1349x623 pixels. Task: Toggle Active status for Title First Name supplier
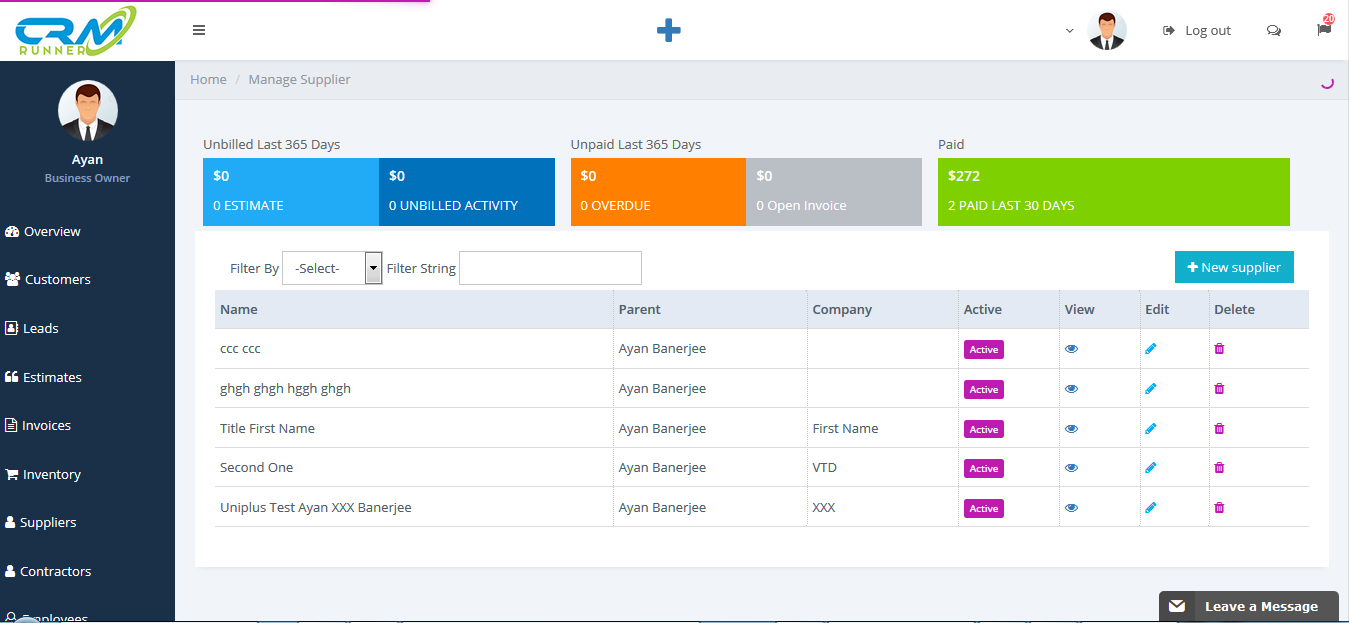point(983,428)
